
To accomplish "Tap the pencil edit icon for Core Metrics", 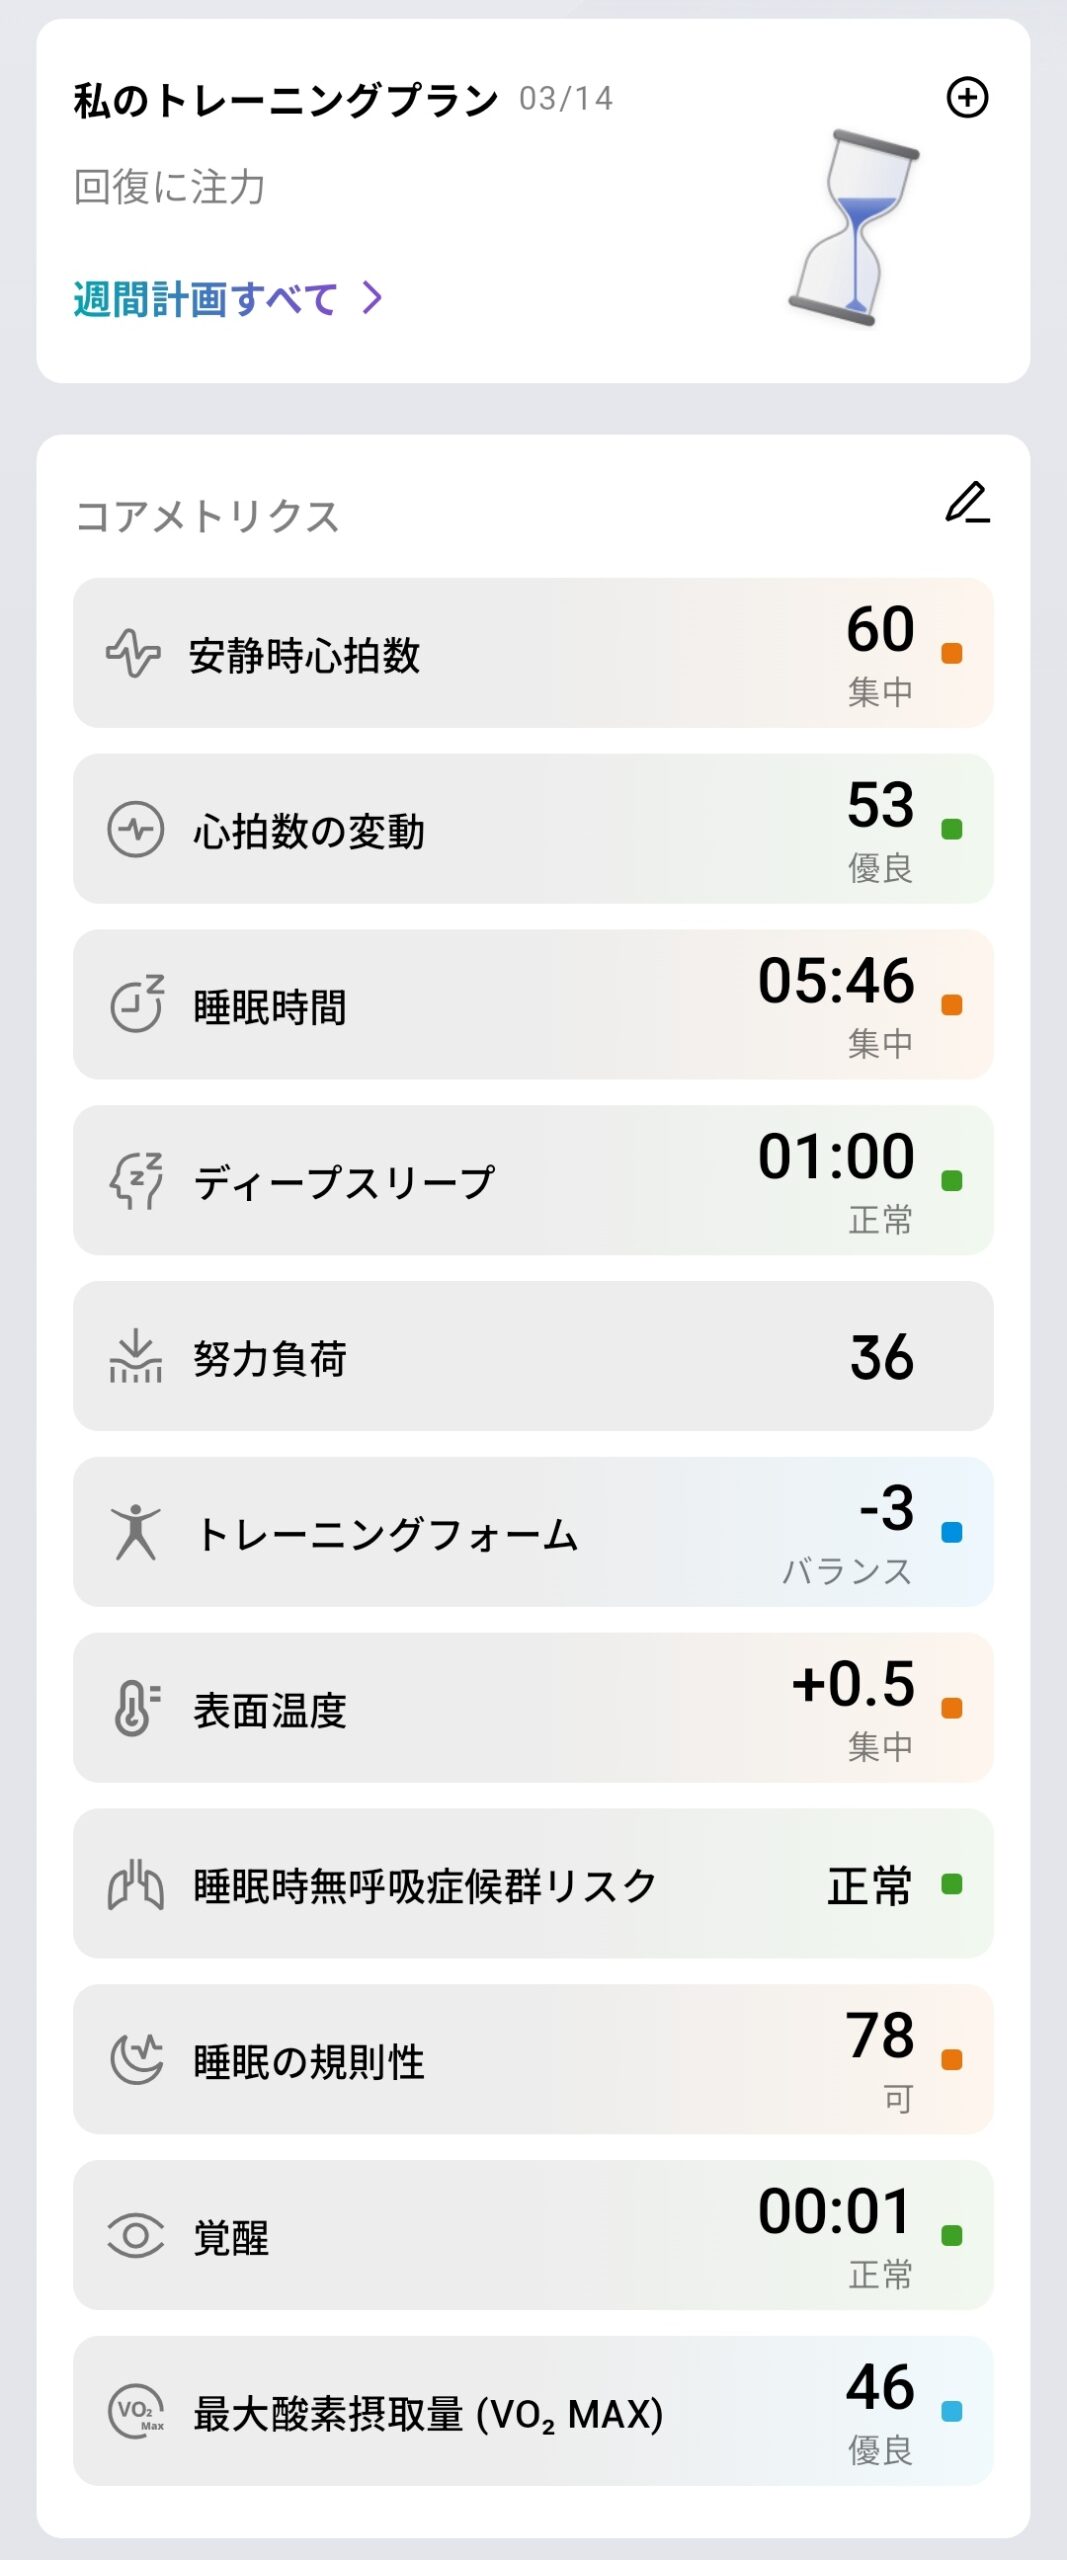I will [967, 503].
